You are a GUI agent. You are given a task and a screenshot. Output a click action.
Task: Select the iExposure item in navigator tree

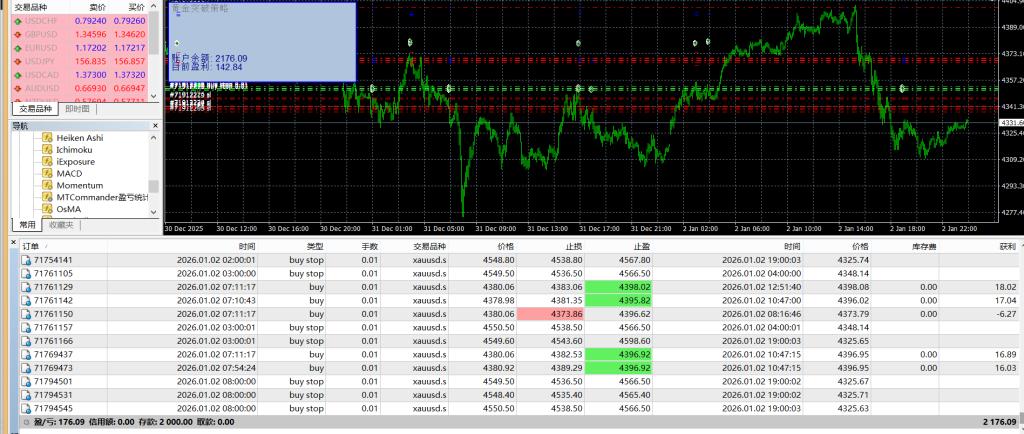pyautogui.click(x=75, y=161)
